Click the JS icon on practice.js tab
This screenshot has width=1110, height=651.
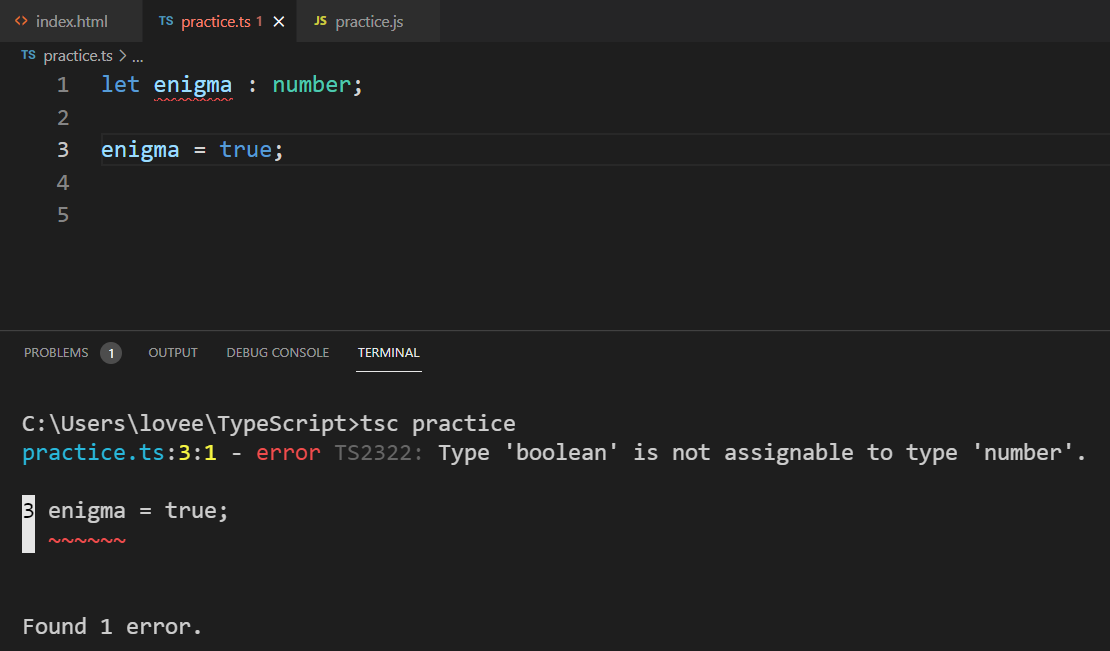(x=320, y=21)
